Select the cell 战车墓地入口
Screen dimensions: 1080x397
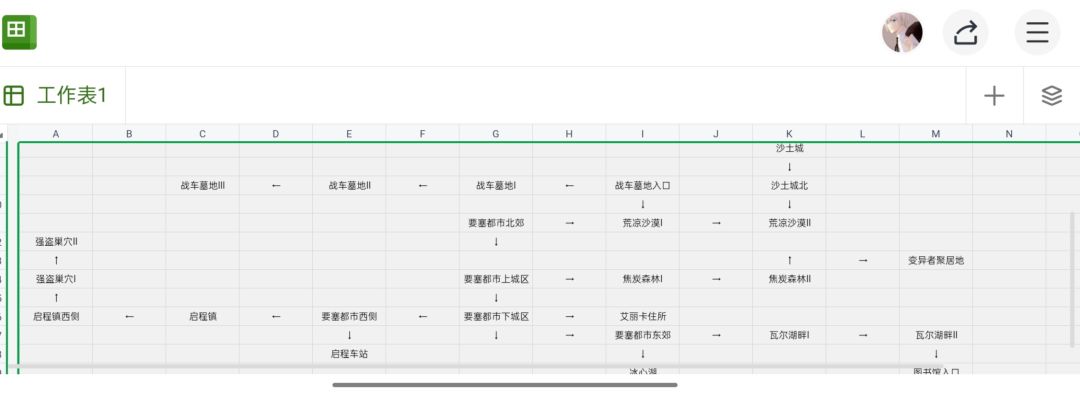tap(643, 185)
